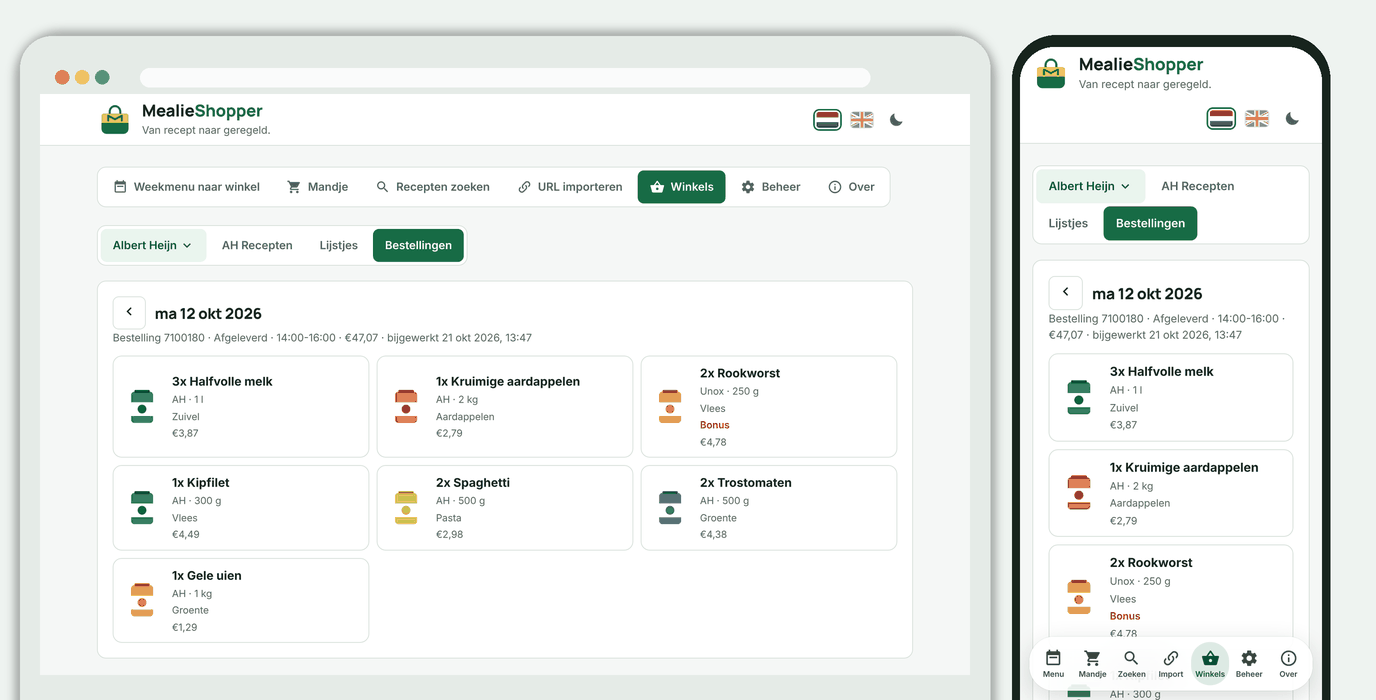Open Lijstjes tab in mobile view
Screen dimensions: 1376x700
pos(1068,223)
